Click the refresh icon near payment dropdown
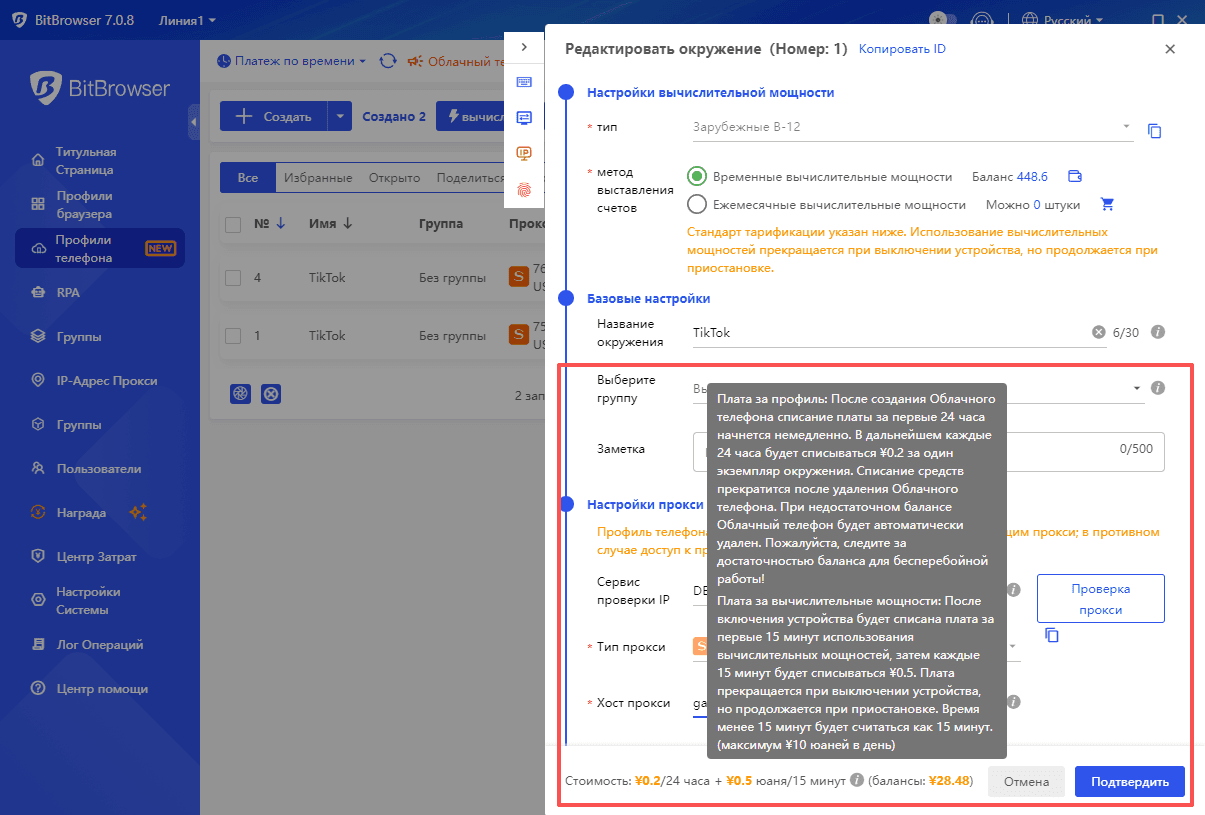This screenshot has width=1205, height=815. pyautogui.click(x=388, y=61)
